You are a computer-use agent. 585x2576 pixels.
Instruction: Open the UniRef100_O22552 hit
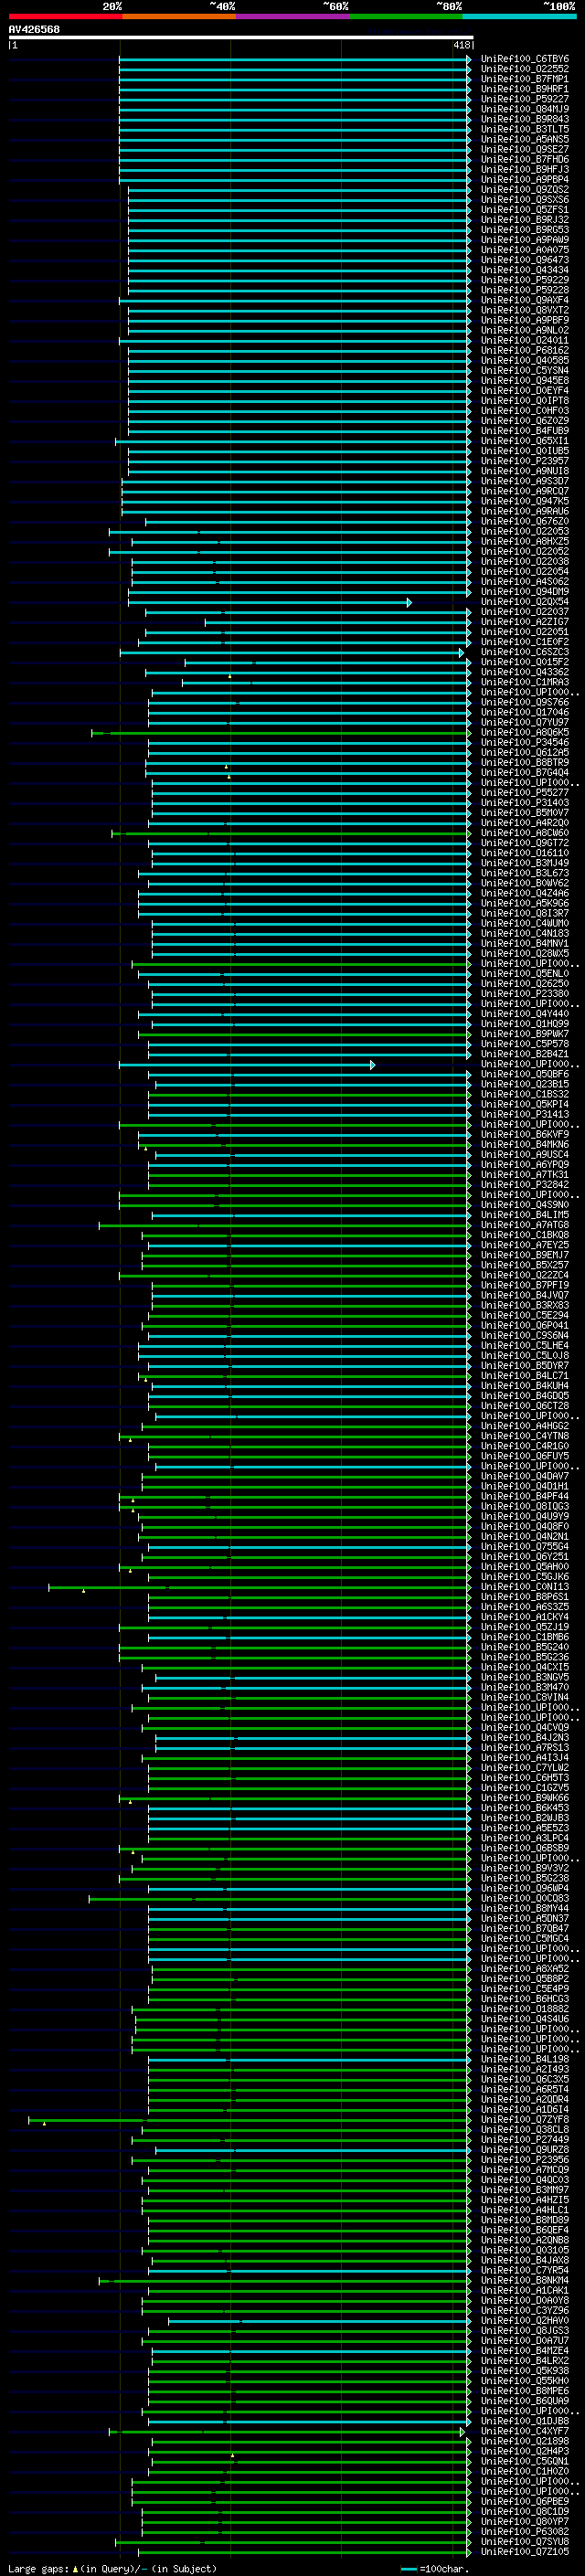(524, 69)
